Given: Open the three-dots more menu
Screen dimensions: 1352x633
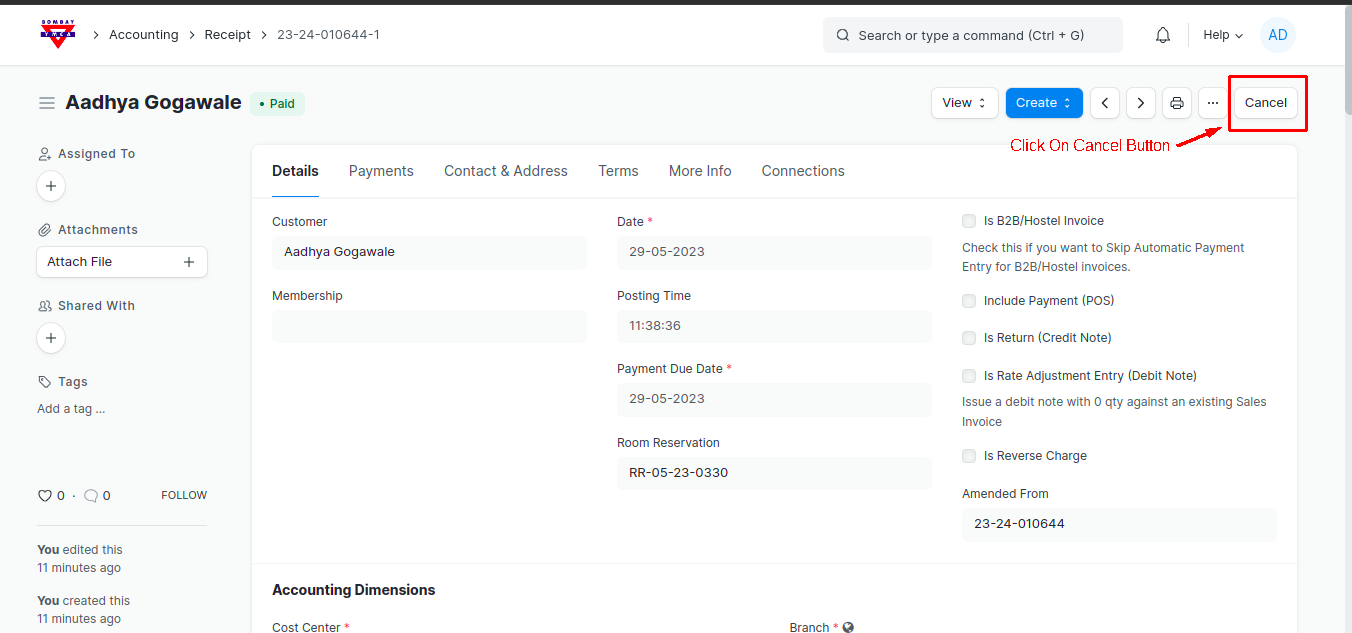Looking at the screenshot, I should (x=1212, y=103).
